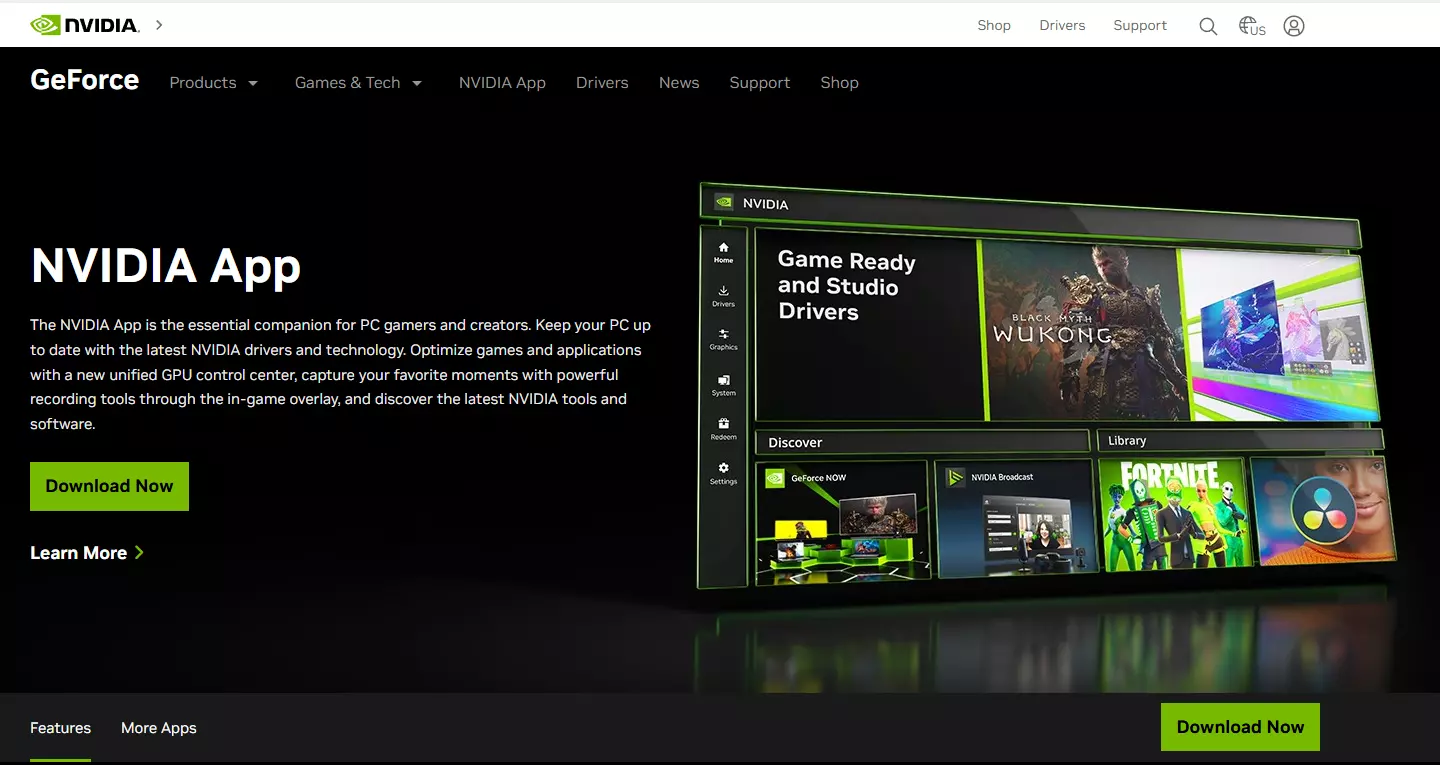The image size is (1440, 765).
Task: Expand the Products dropdown menu
Action: pyautogui.click(x=214, y=83)
